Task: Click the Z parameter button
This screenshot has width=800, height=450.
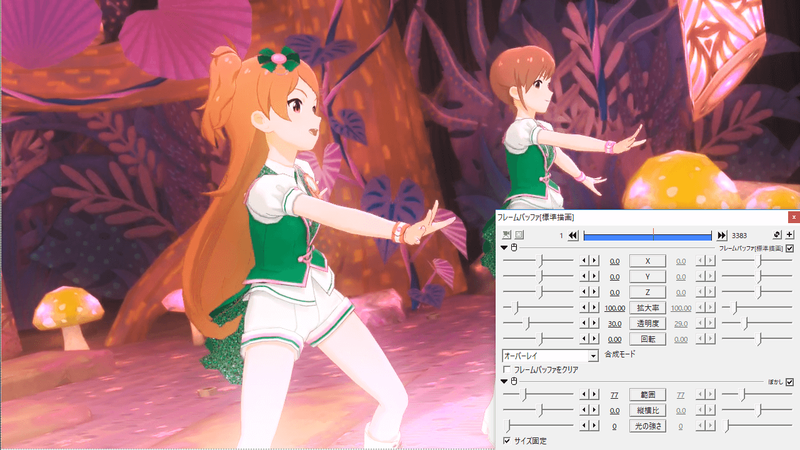Action: pos(647,292)
